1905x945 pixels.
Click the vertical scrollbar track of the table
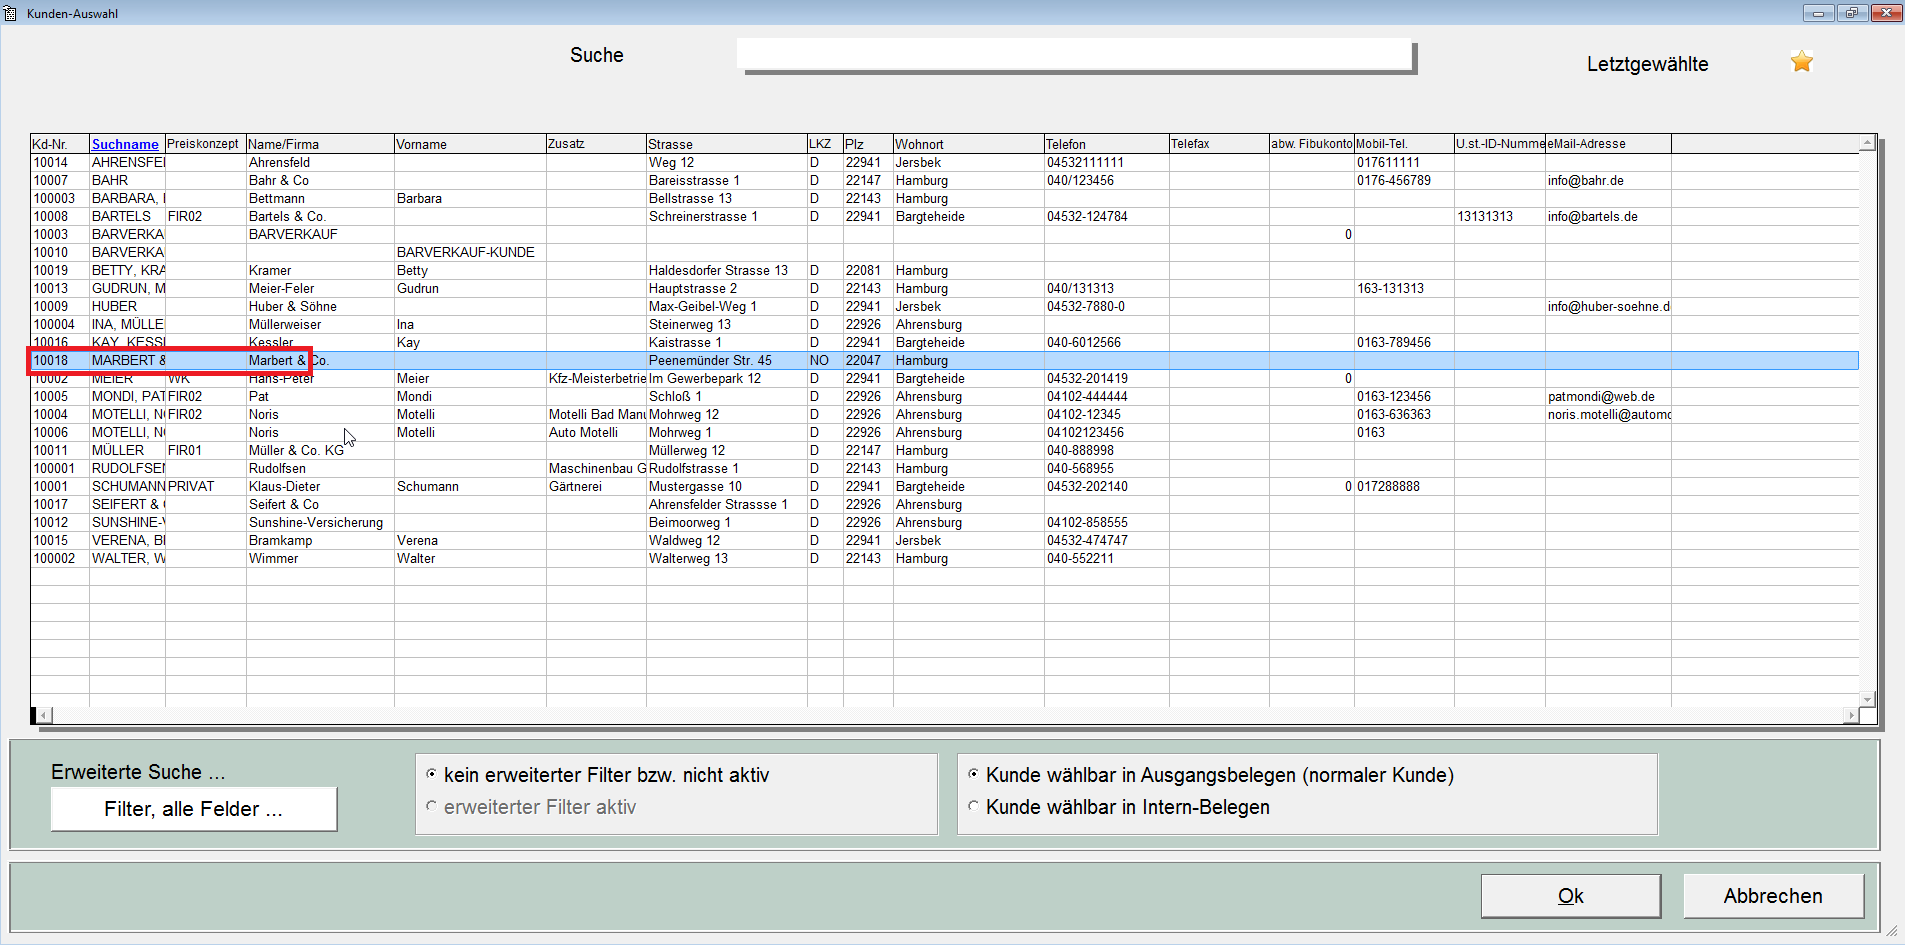(x=1867, y=421)
